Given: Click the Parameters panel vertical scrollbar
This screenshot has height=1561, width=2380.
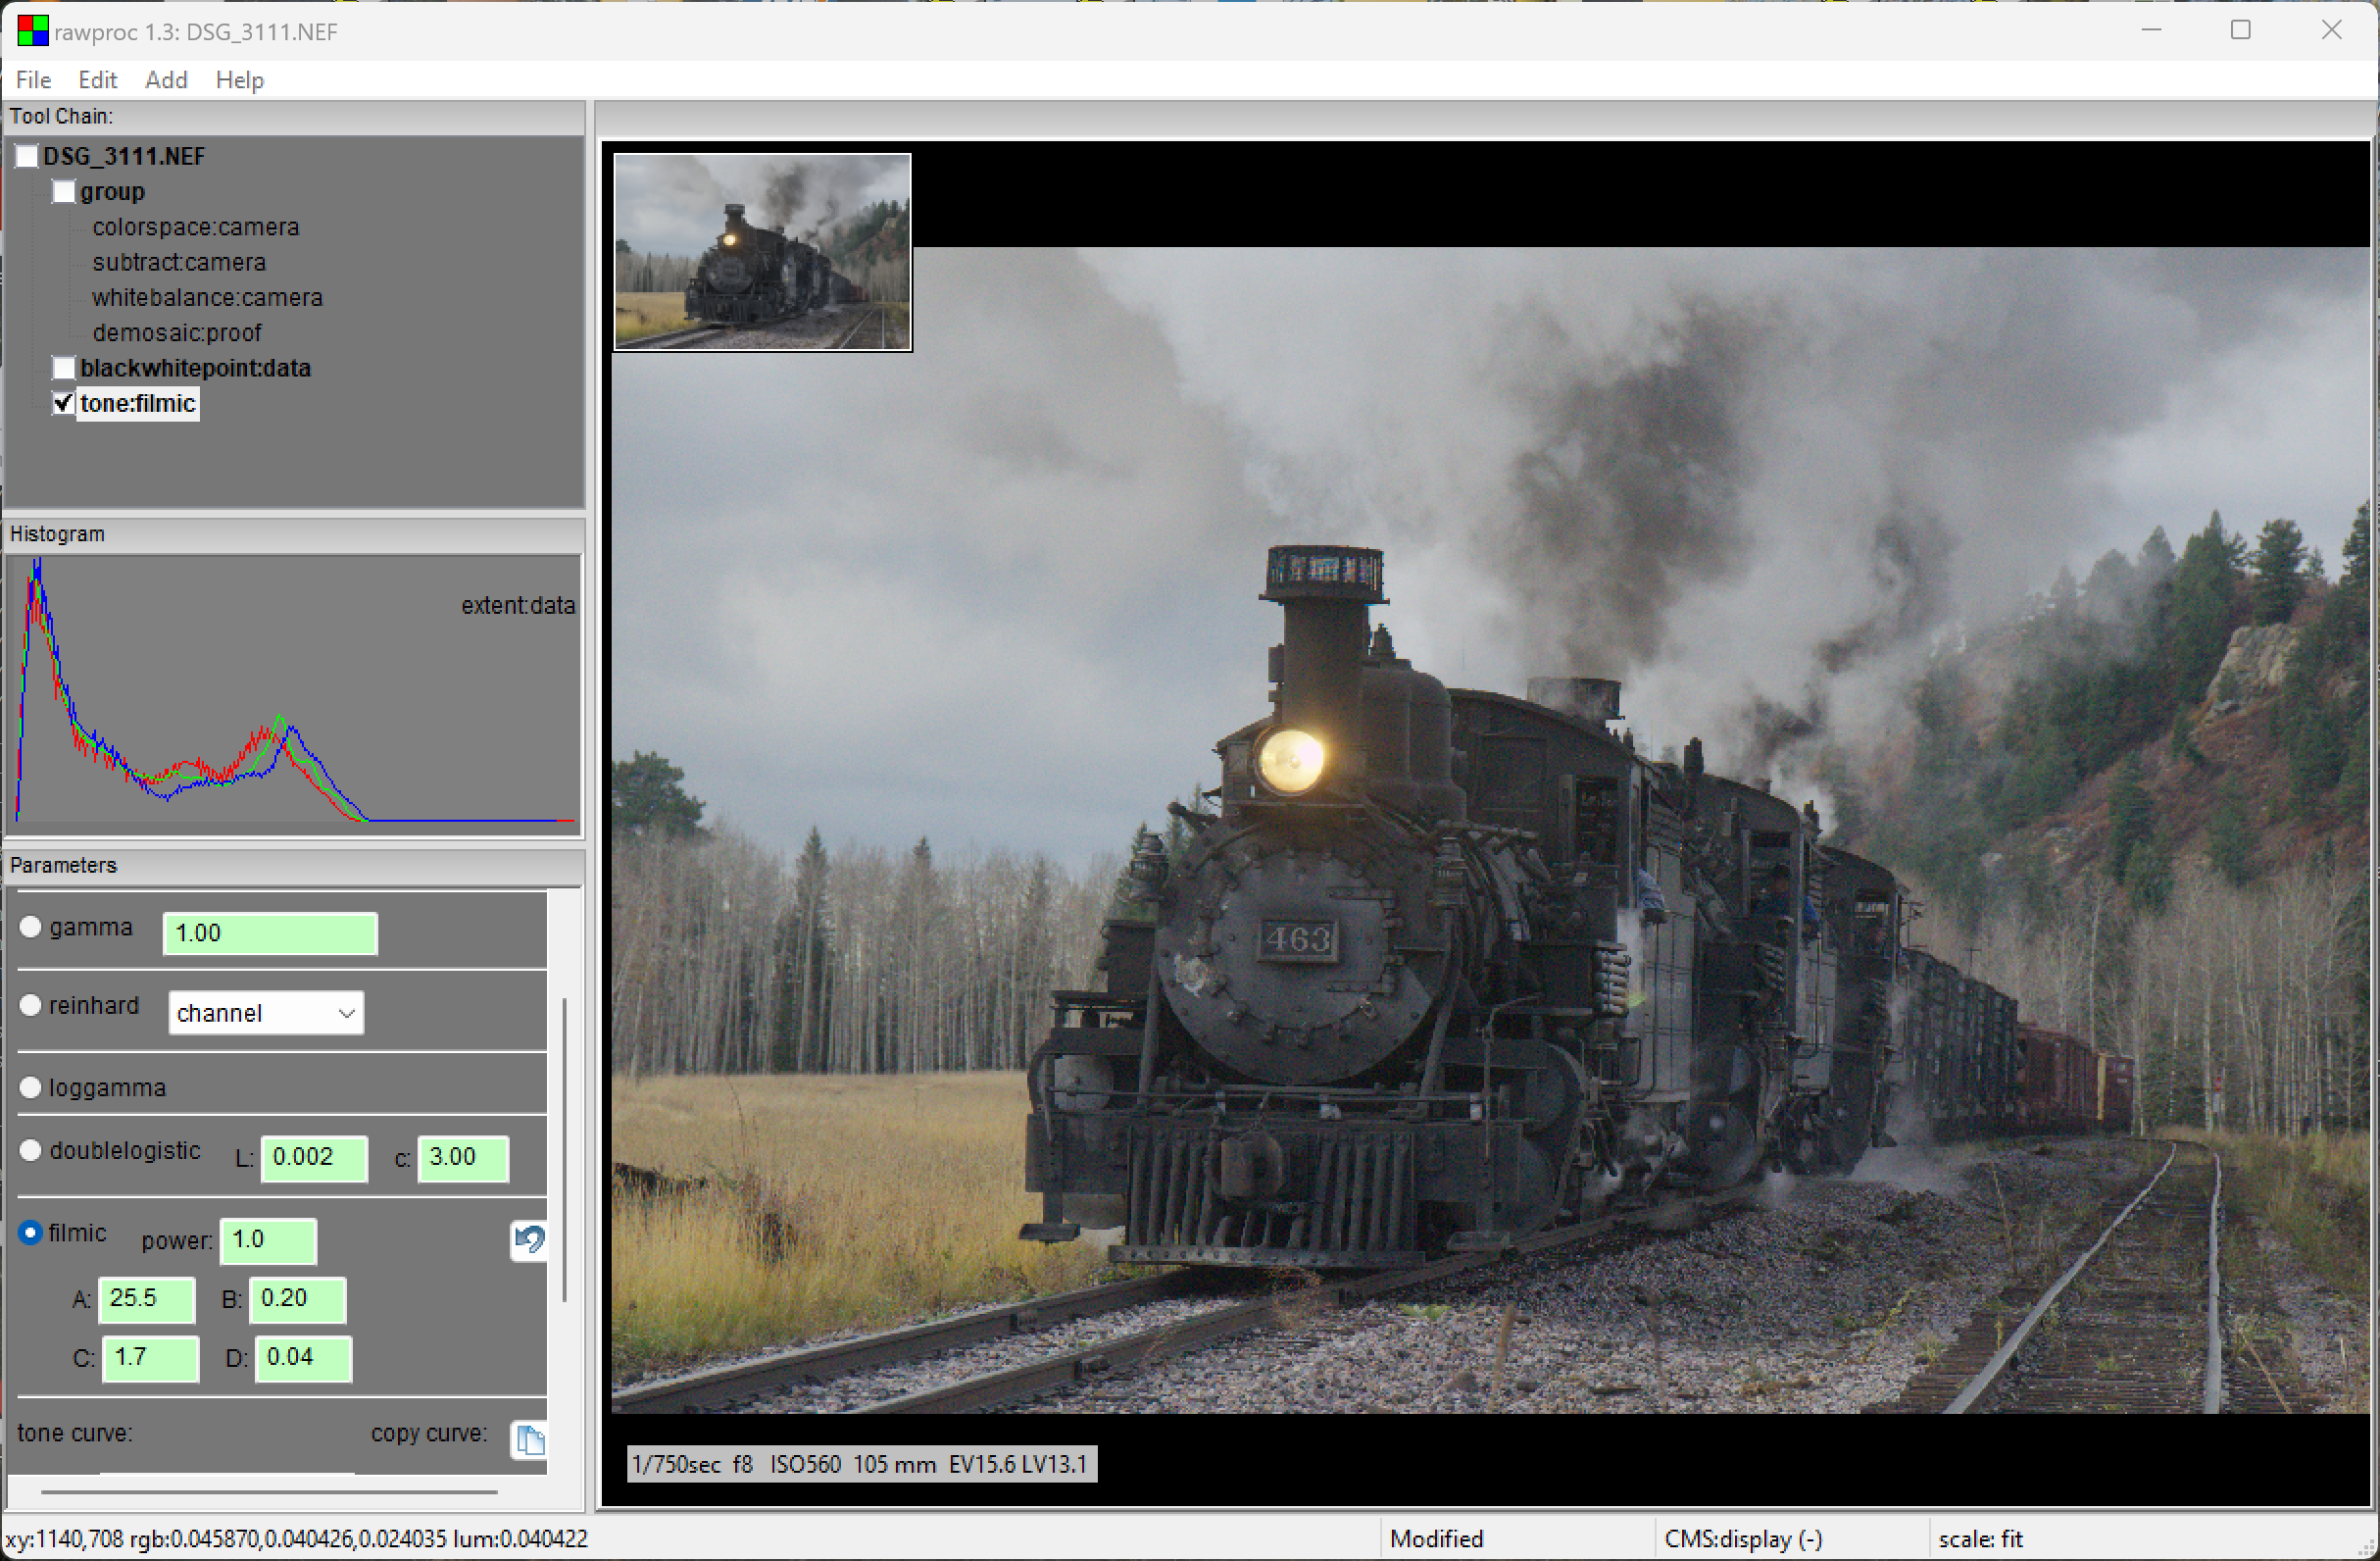Looking at the screenshot, I should click(565, 1150).
